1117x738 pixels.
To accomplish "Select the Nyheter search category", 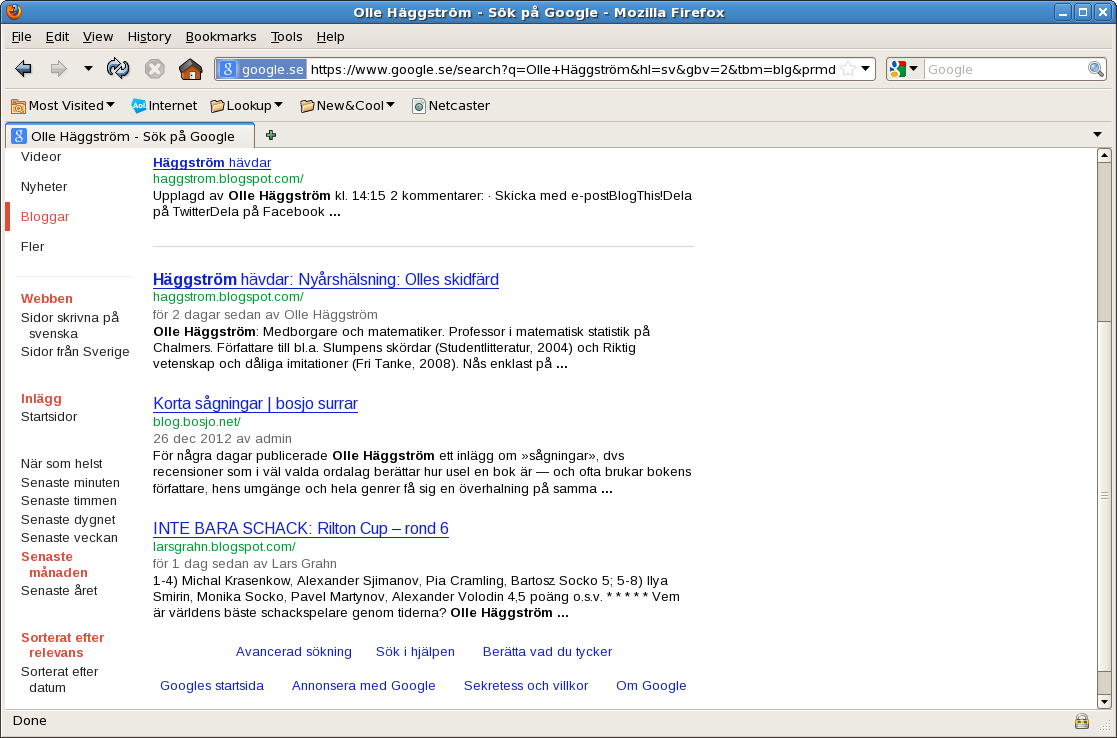I will click(x=44, y=187).
